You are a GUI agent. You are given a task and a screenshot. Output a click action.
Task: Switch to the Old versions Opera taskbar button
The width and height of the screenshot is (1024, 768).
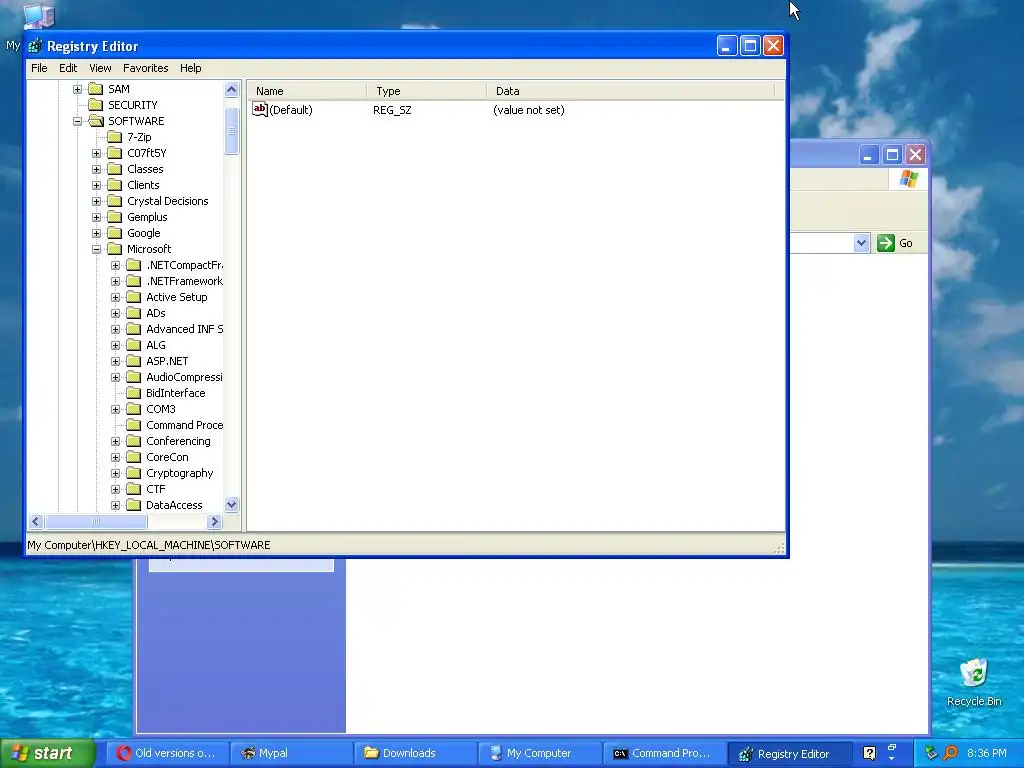(167, 754)
